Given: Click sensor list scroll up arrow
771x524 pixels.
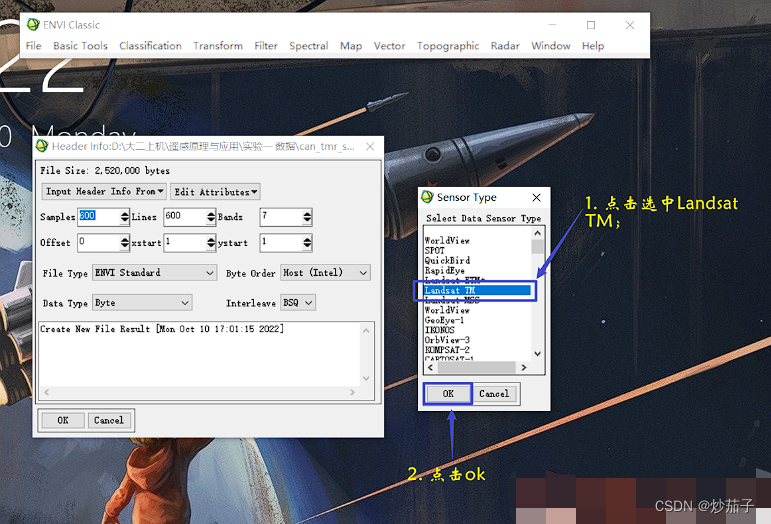Looking at the screenshot, I should 537,233.
